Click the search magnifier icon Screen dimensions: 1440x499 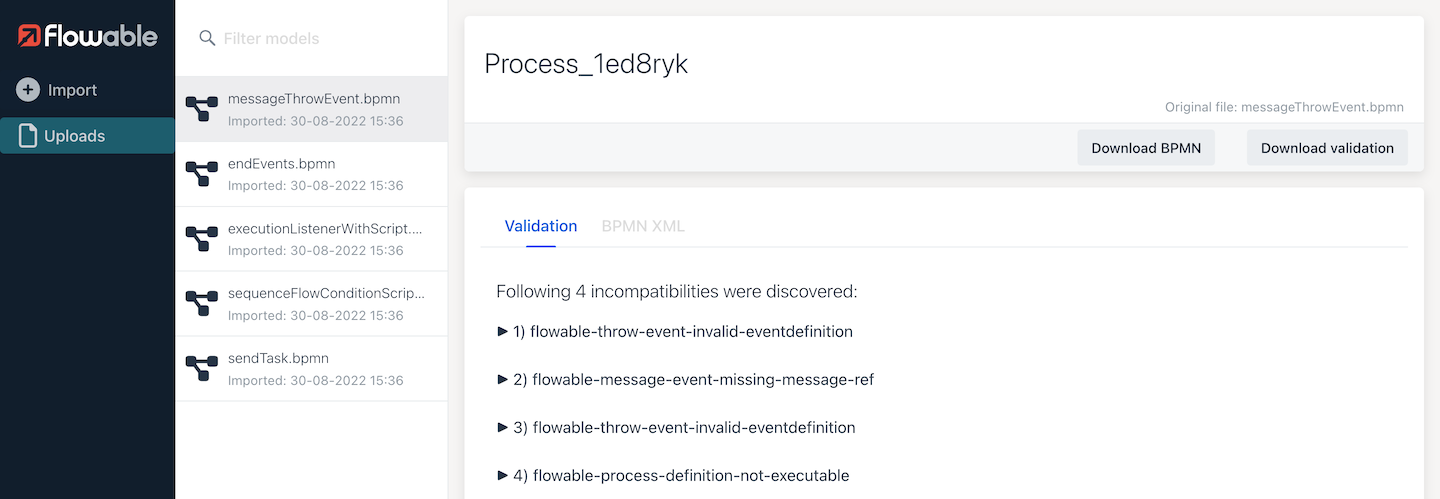pos(207,38)
